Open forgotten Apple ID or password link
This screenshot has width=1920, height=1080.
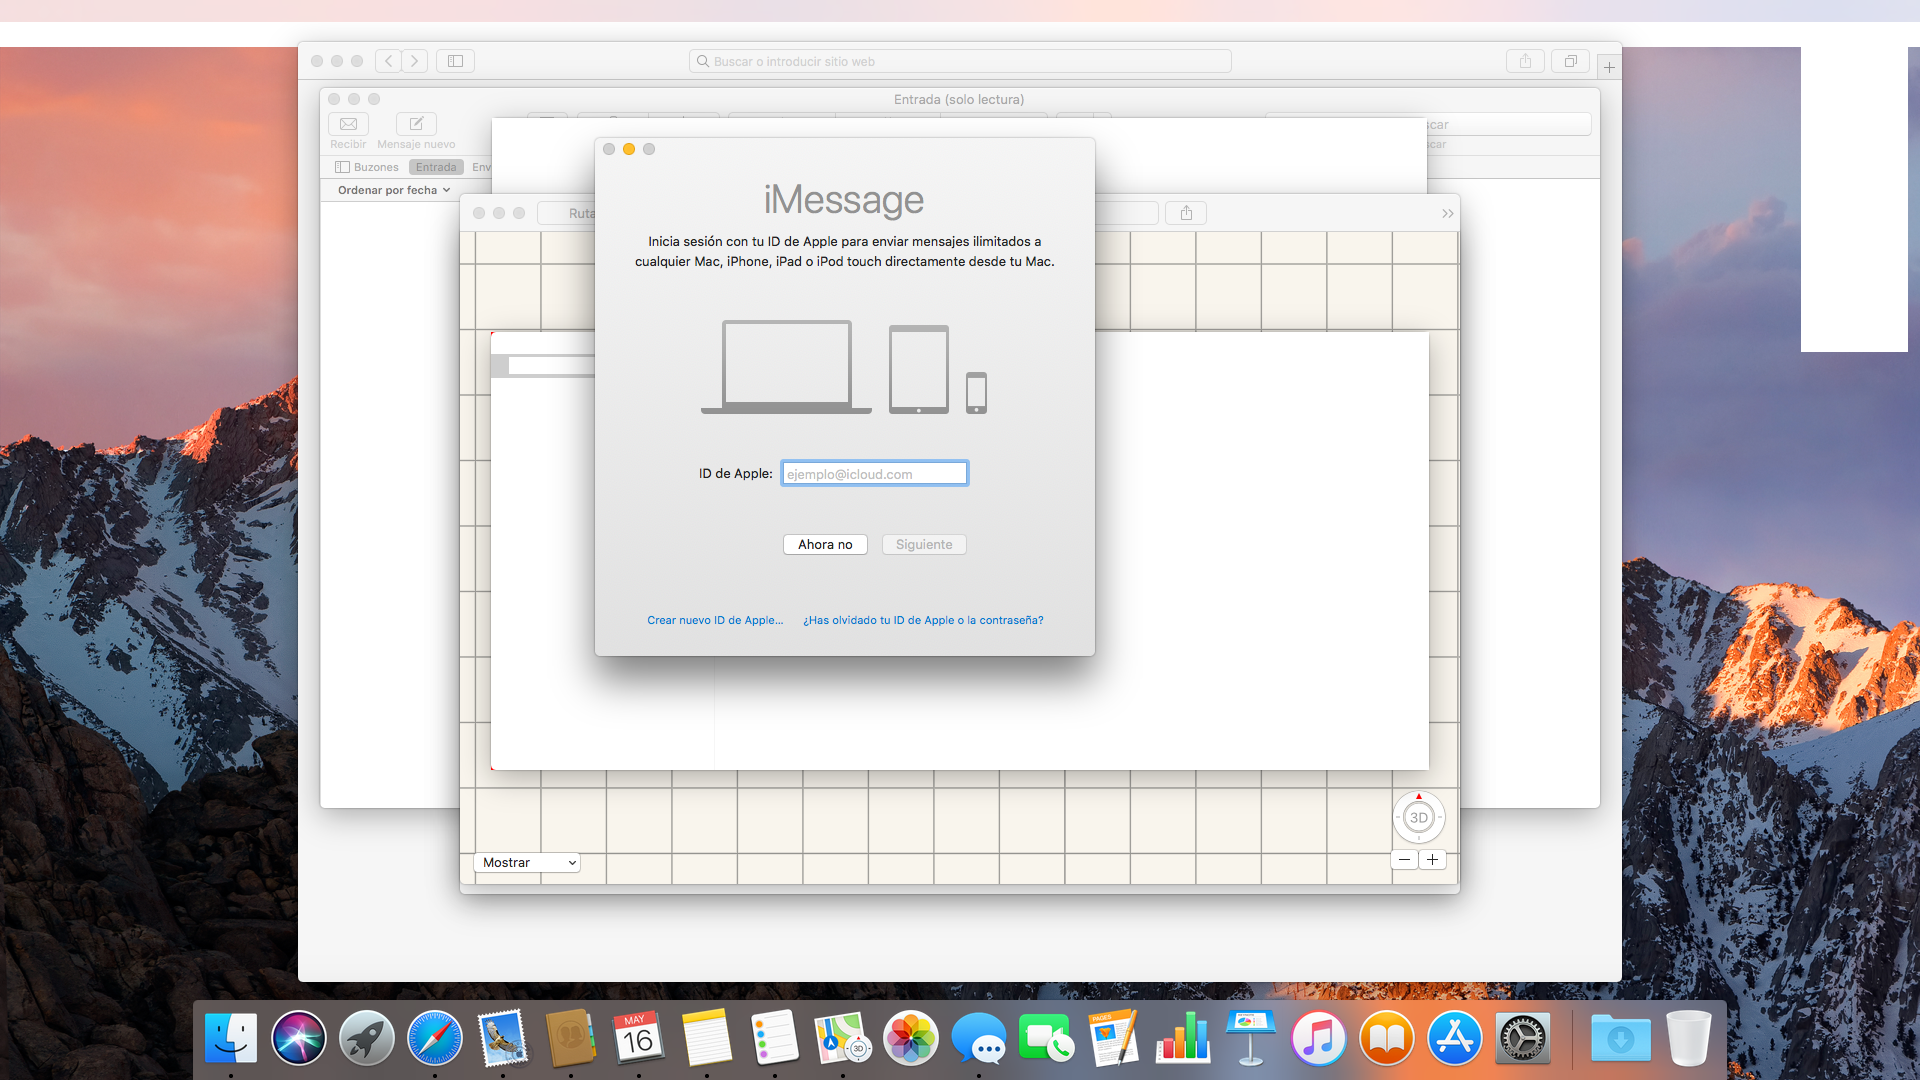click(x=923, y=620)
